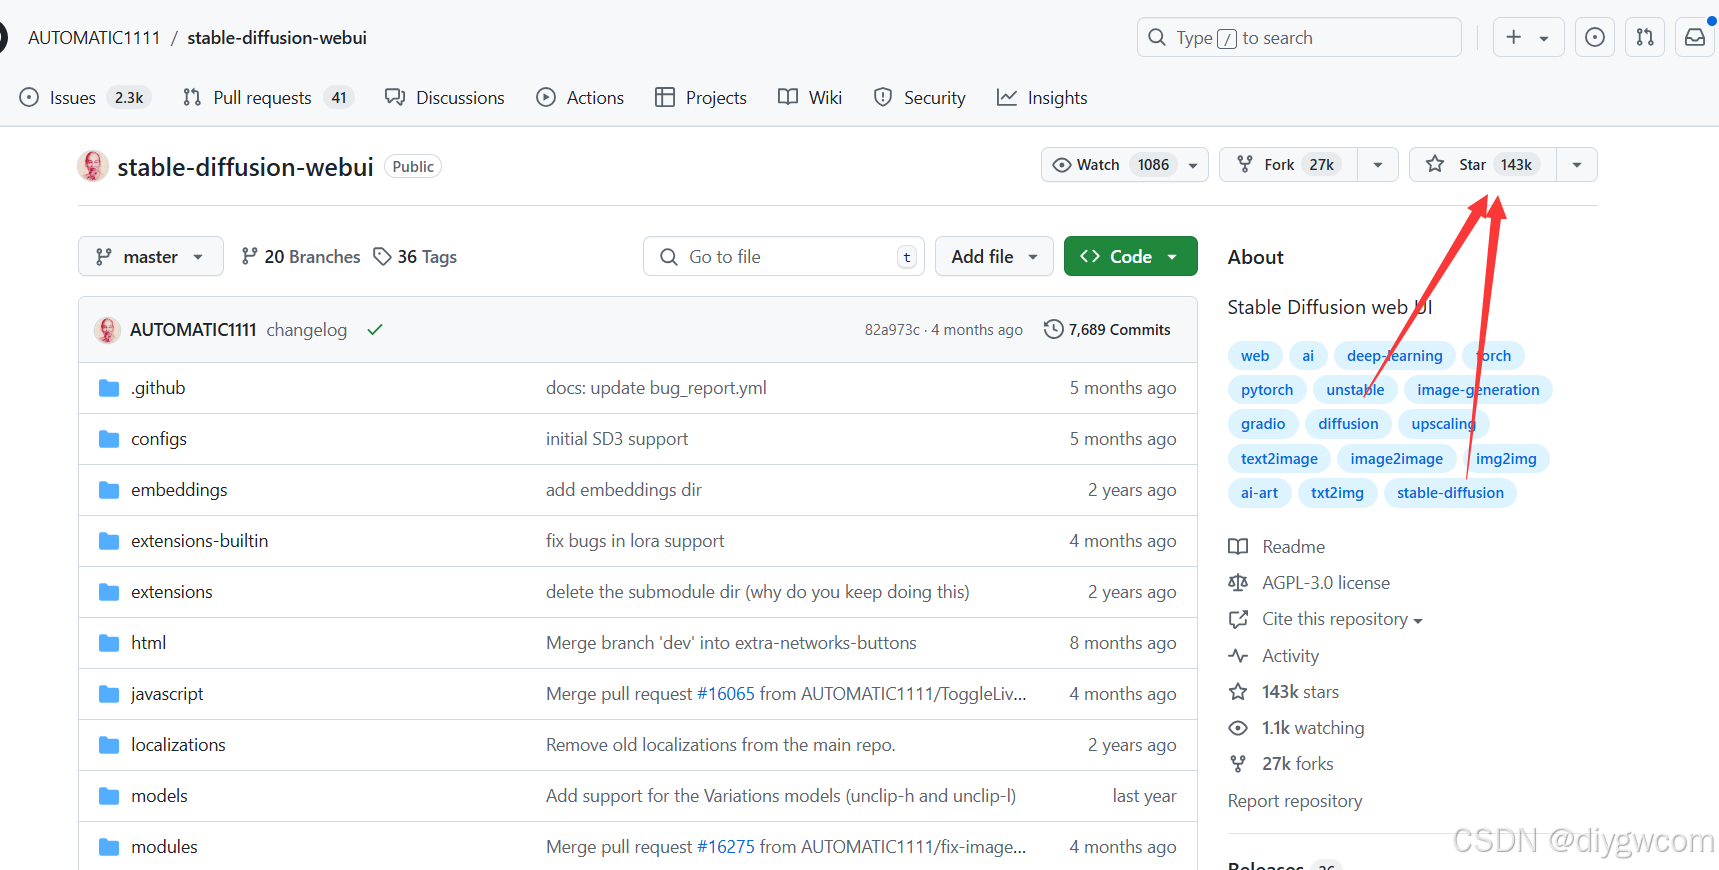The height and width of the screenshot is (870, 1719).
Task: Click the Readme book icon
Action: 1238,547
